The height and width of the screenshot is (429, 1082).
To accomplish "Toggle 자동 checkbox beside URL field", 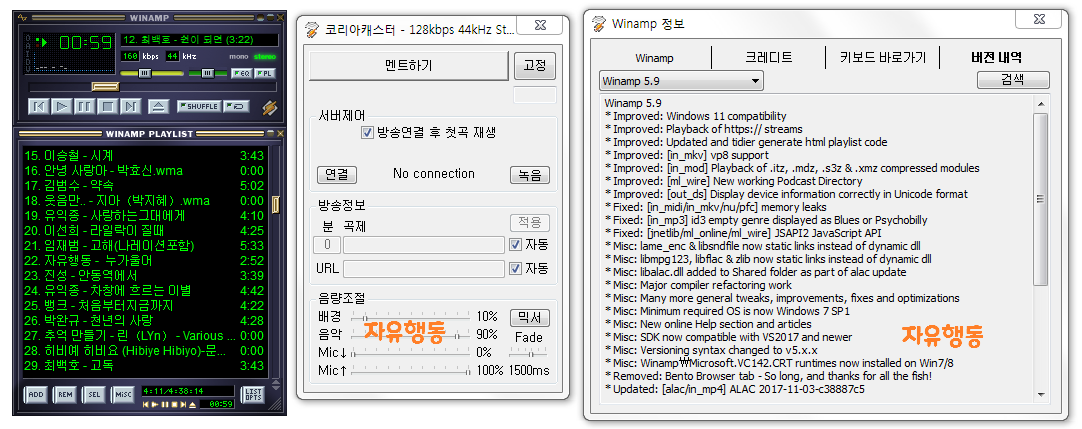I will pos(515,268).
